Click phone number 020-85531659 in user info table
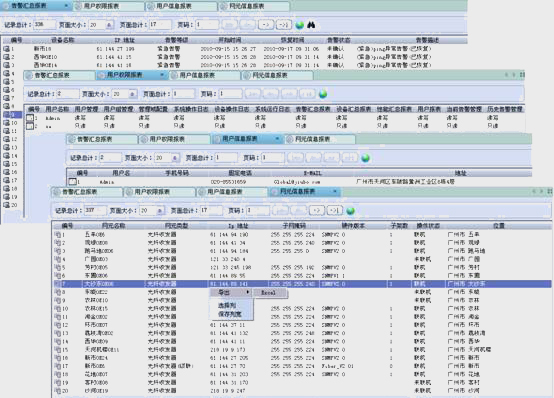The width and height of the screenshot is (554, 398). pos(229,182)
